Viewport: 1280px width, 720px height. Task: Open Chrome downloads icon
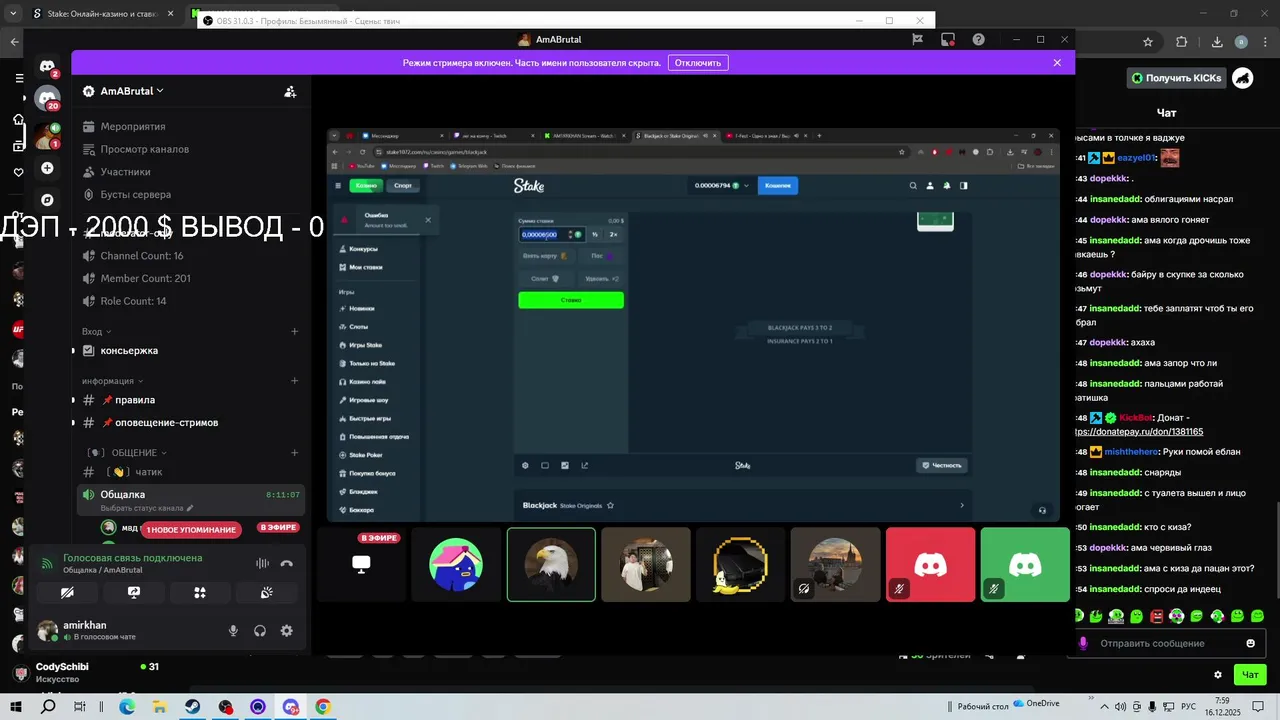1217,42
